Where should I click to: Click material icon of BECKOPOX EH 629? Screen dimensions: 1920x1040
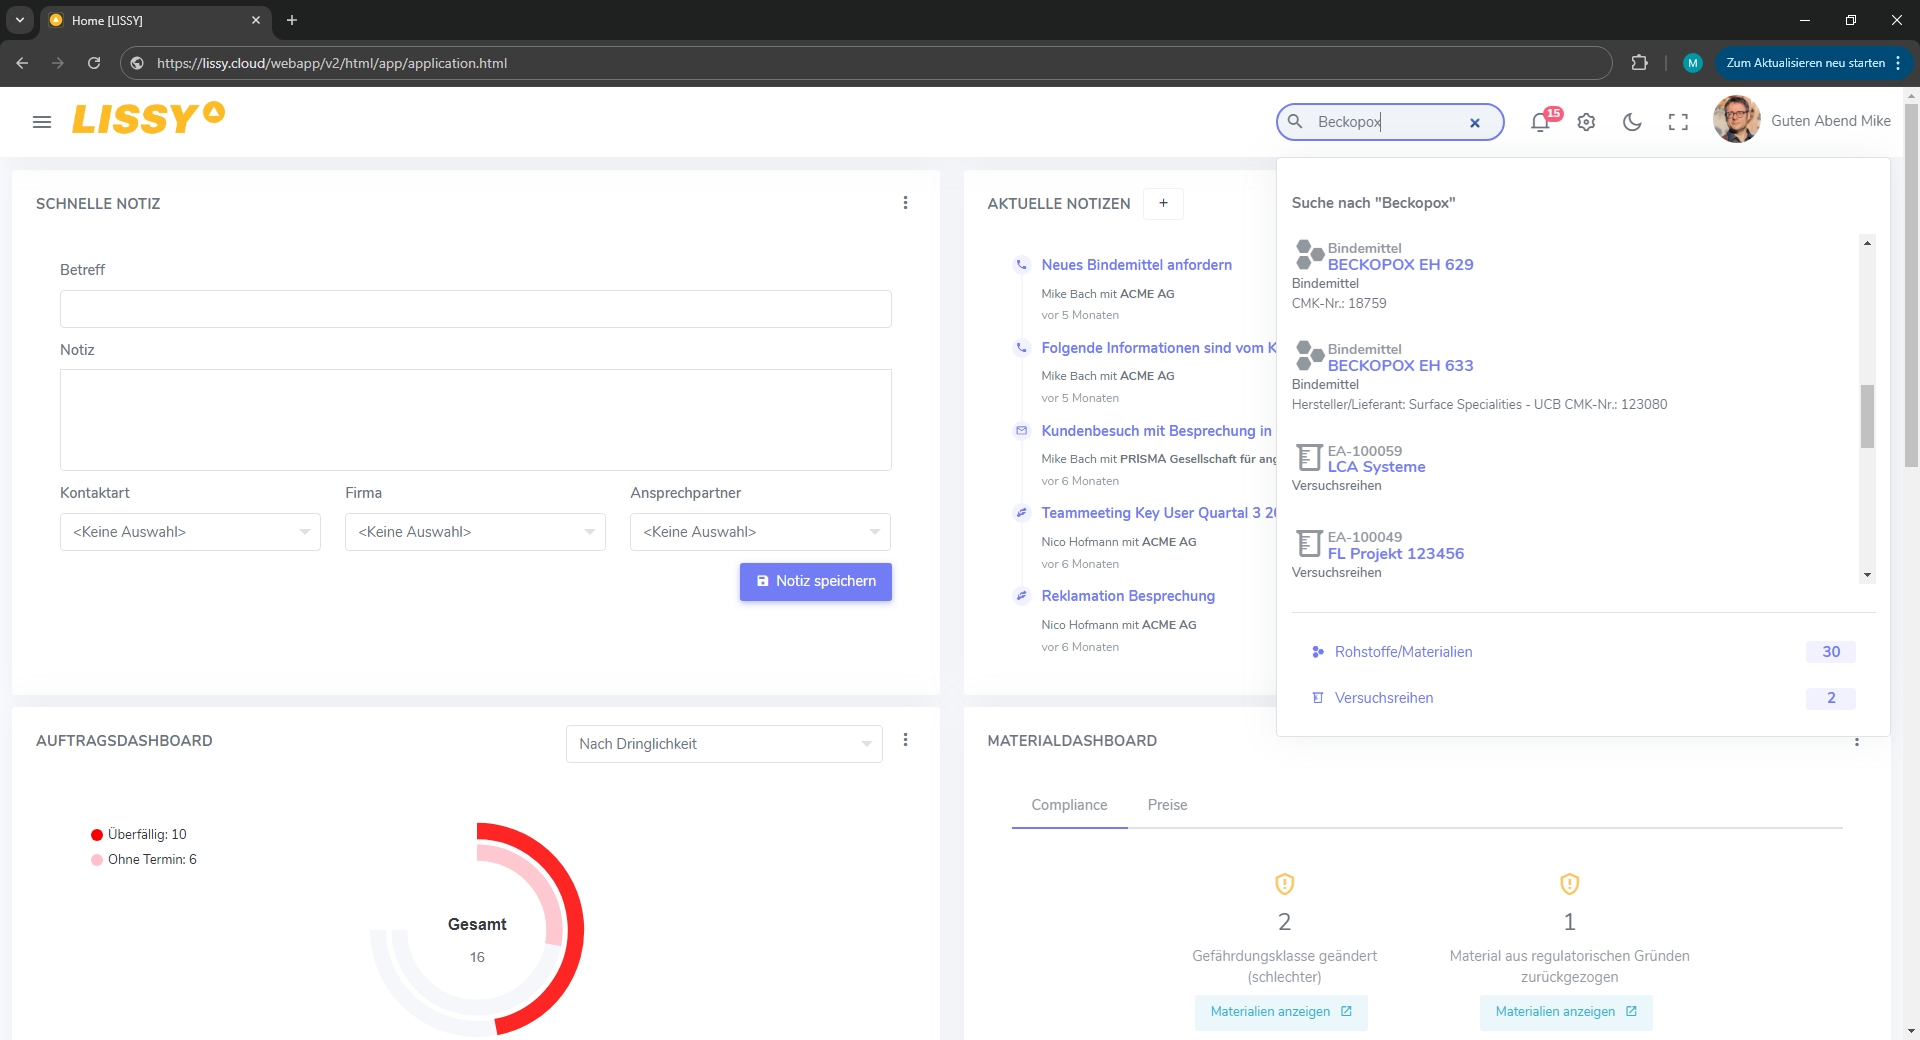[1309, 255]
